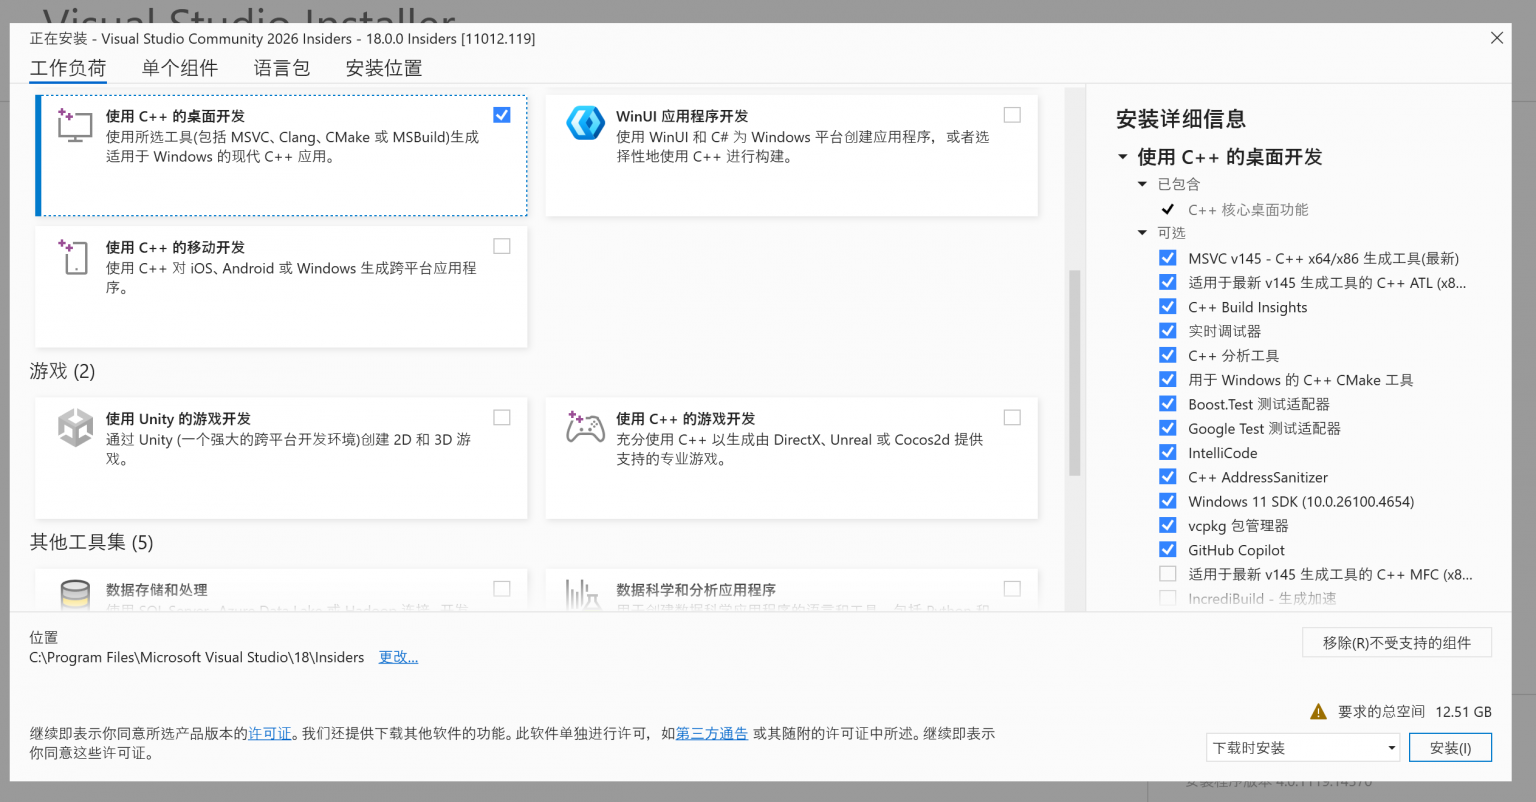This screenshot has width=1536, height=802.
Task: Click the 安装(I) button
Action: 1450,747
